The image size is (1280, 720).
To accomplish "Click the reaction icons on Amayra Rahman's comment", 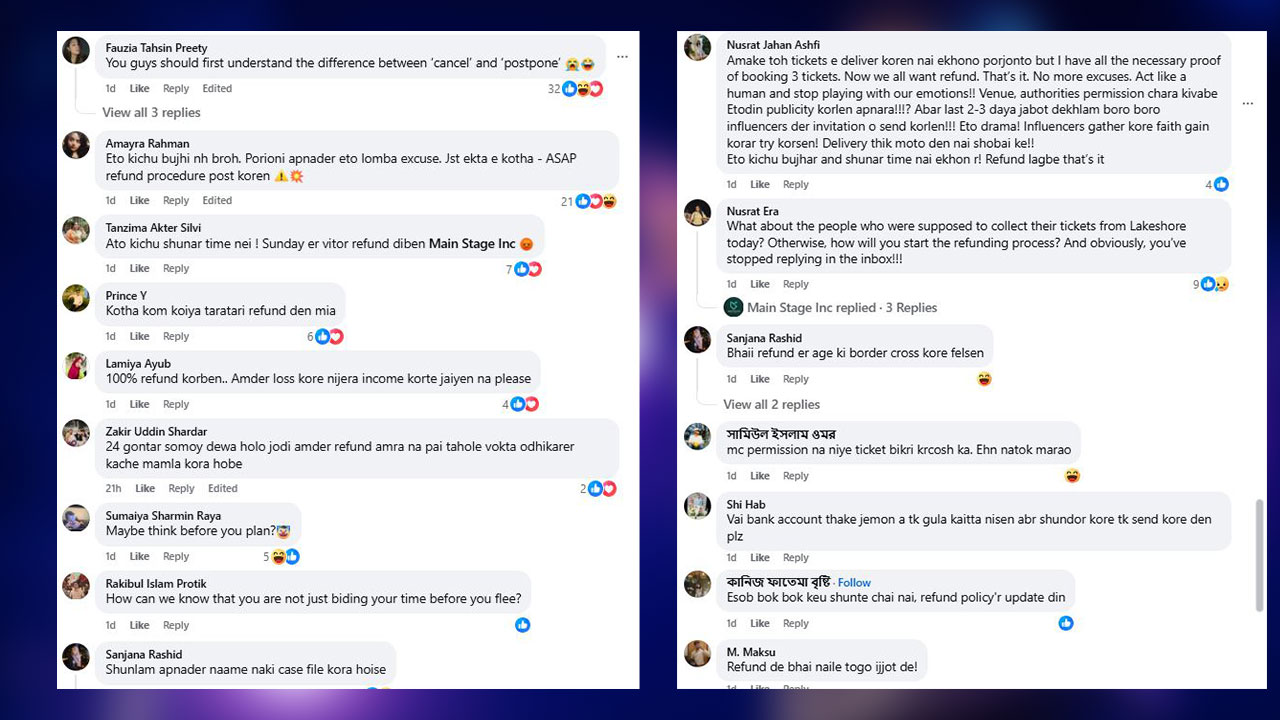I will click(595, 201).
